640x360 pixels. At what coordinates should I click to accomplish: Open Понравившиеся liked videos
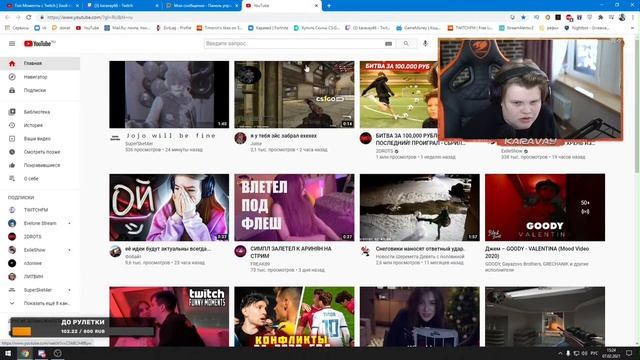click(40, 165)
